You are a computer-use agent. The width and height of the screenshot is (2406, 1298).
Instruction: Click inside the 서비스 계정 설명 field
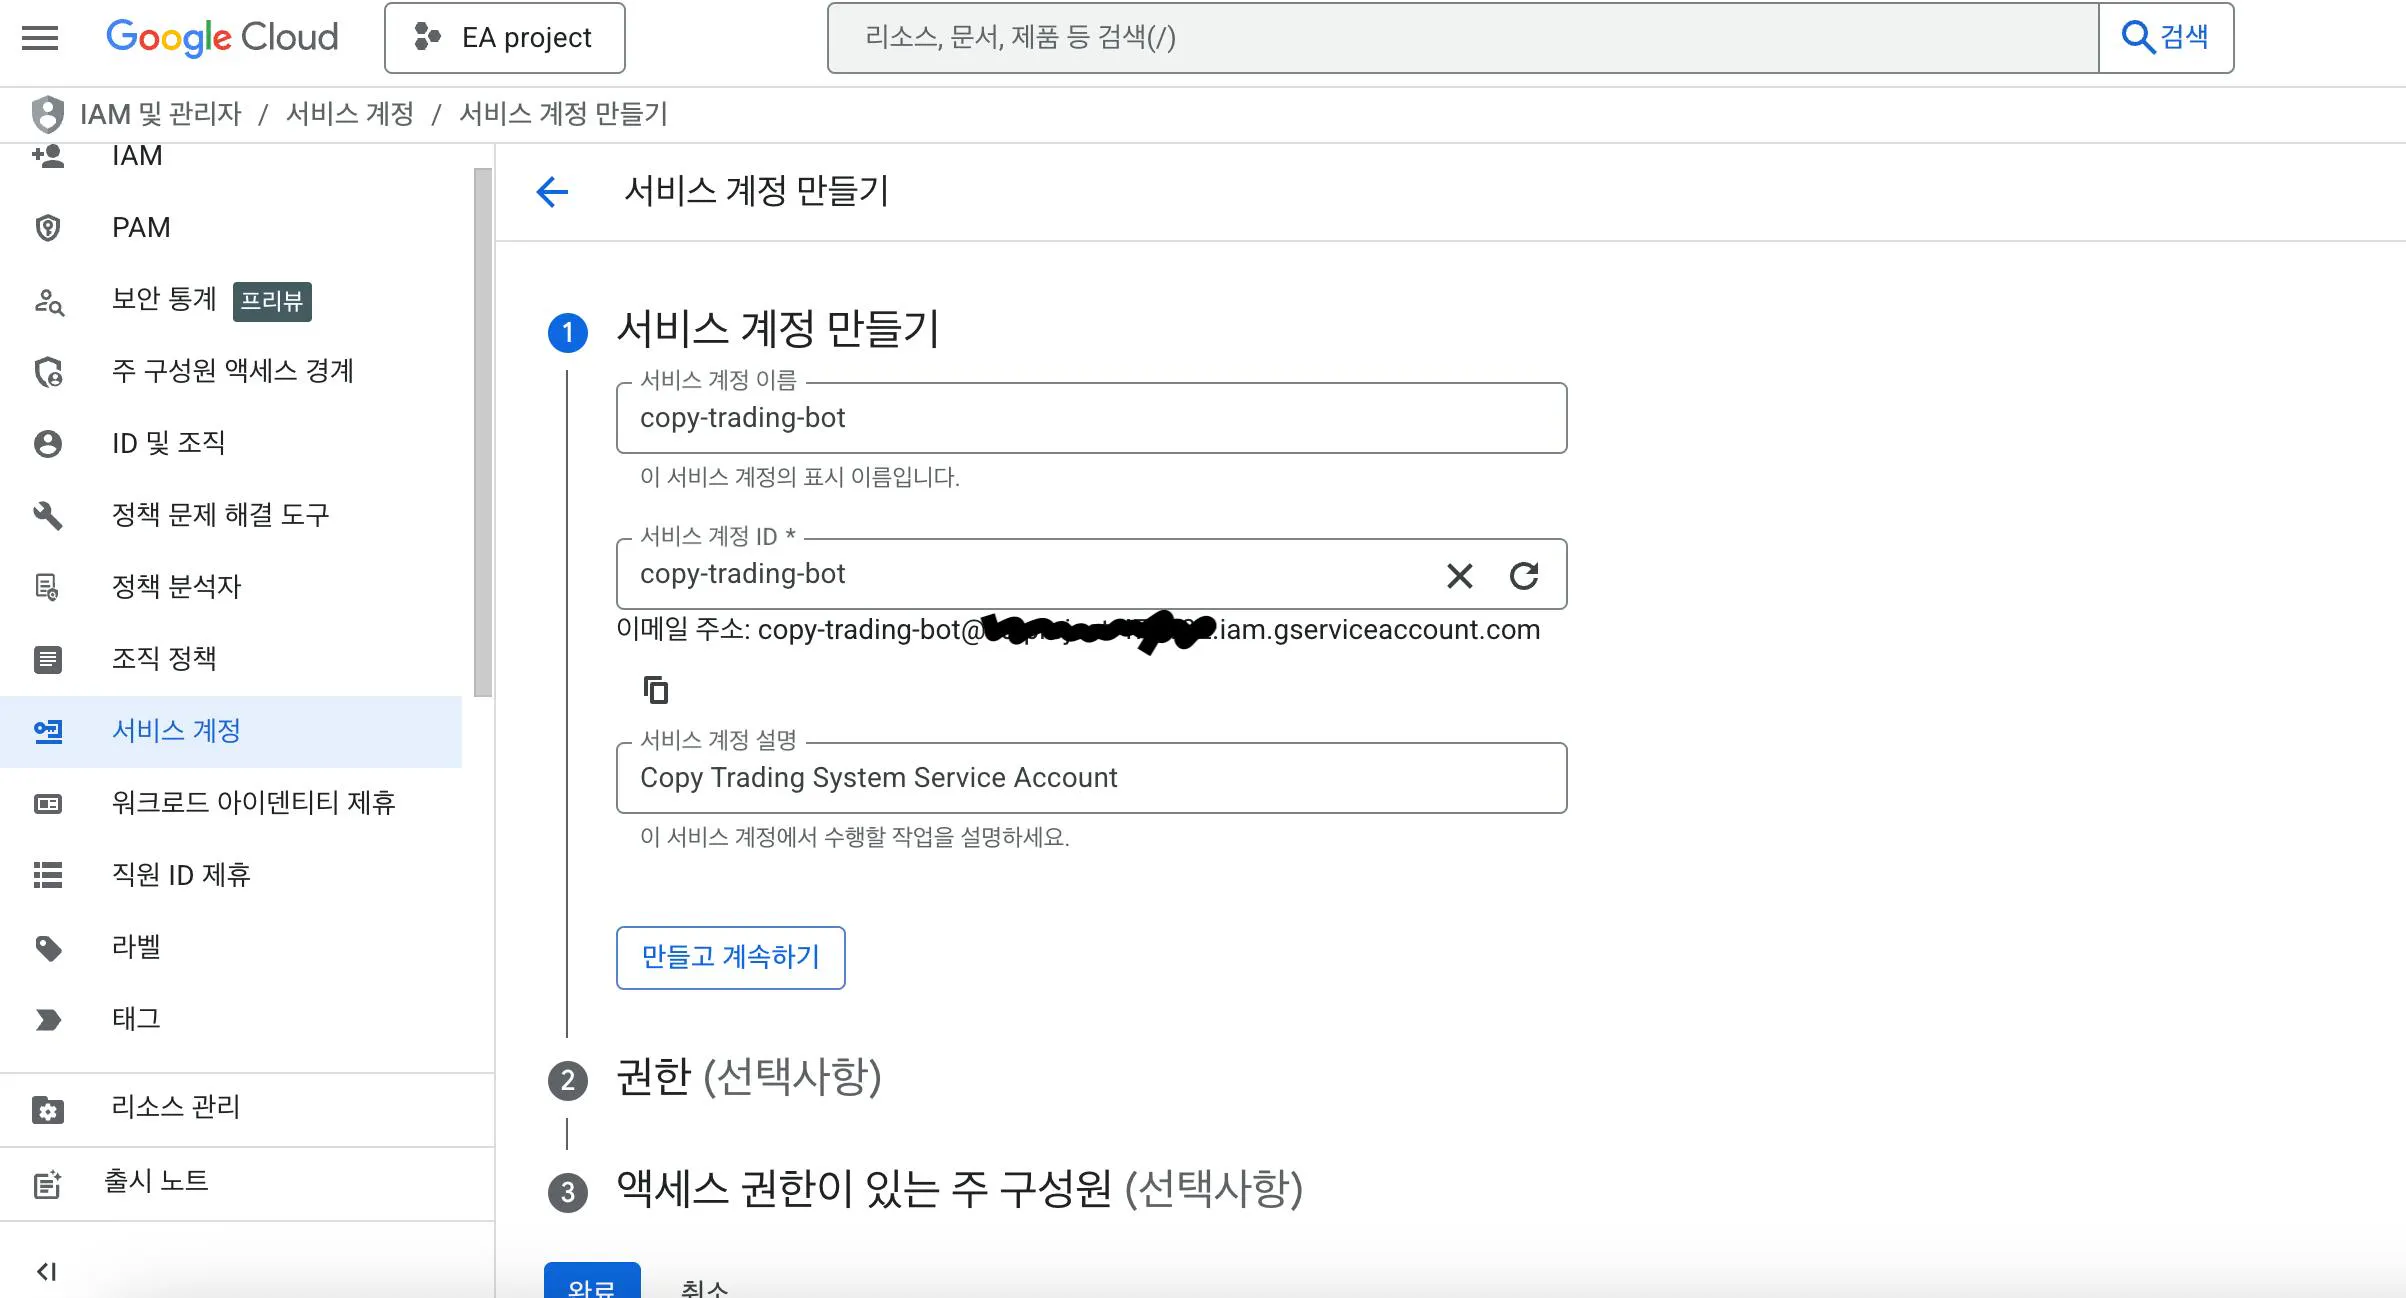[1090, 777]
